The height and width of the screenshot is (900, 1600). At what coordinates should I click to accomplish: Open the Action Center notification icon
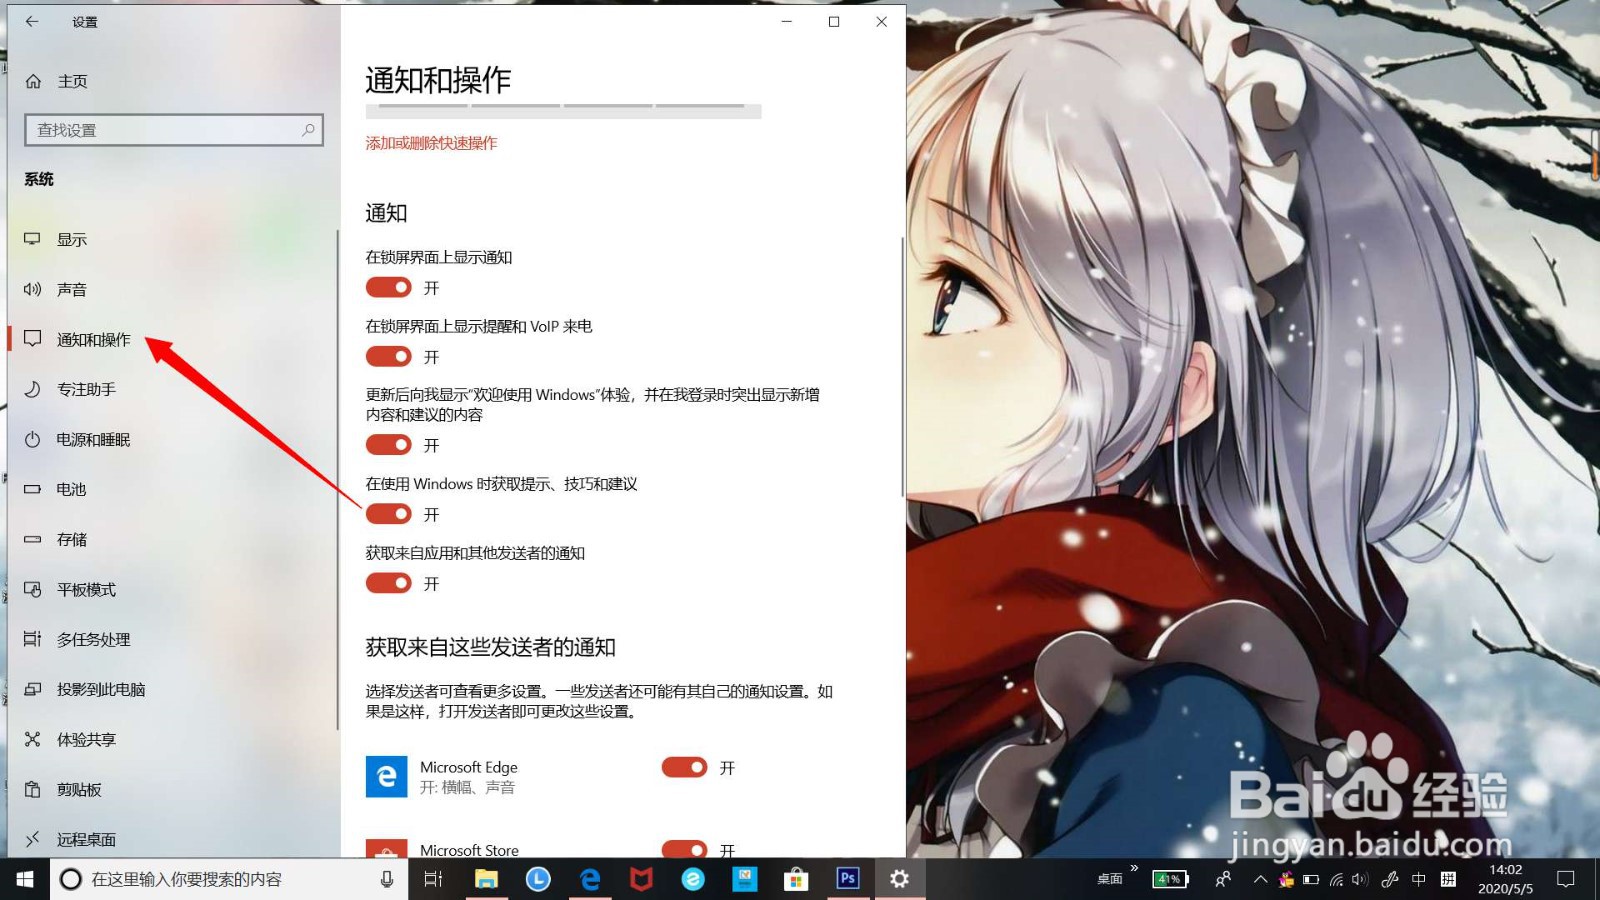(x=1566, y=879)
